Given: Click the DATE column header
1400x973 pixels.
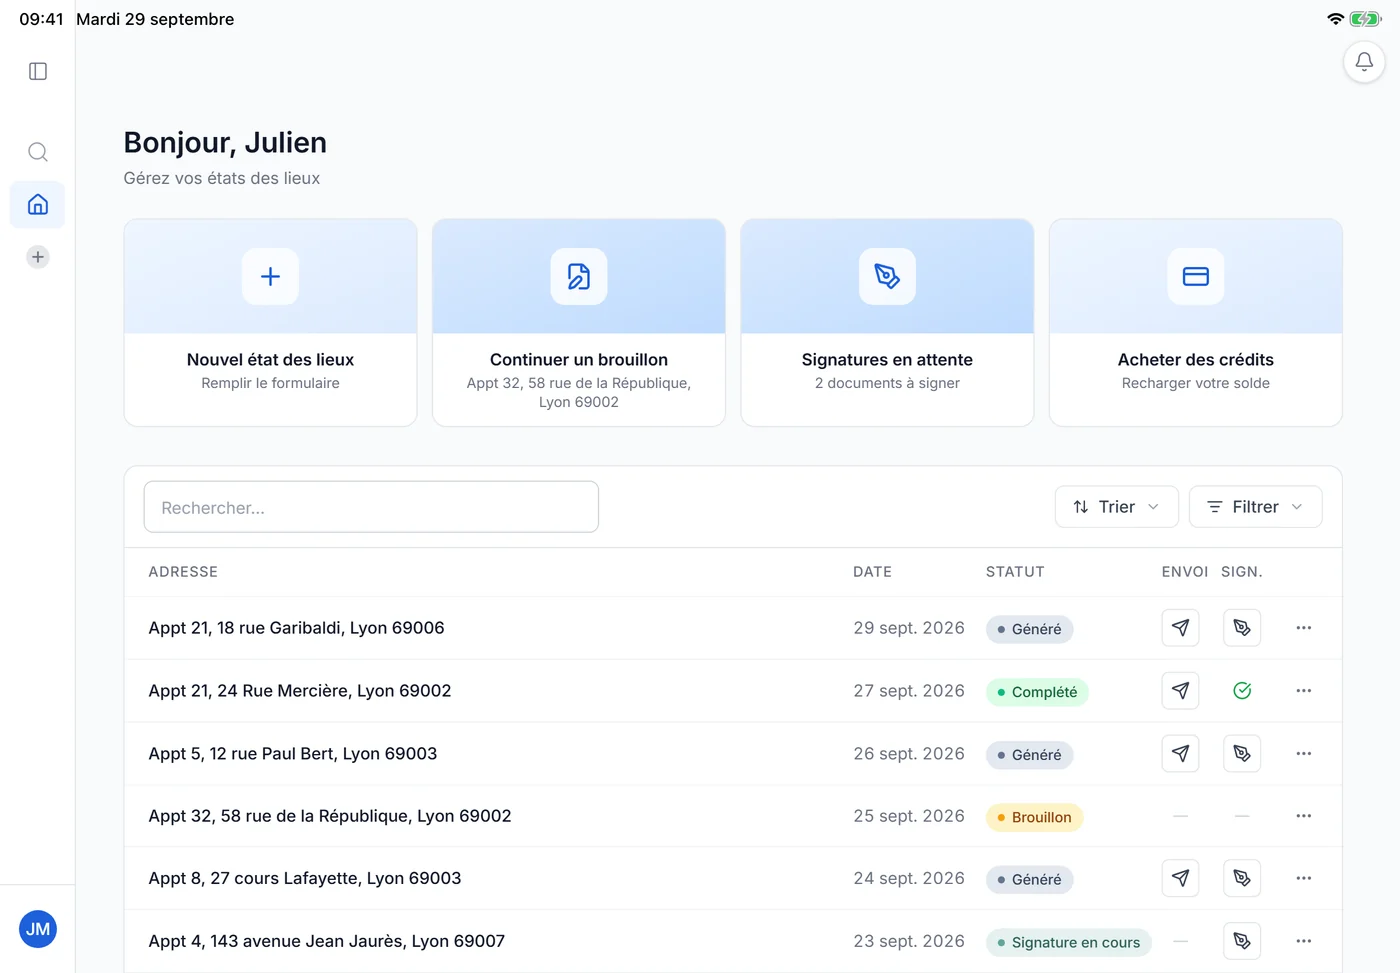Looking at the screenshot, I should click(872, 572).
